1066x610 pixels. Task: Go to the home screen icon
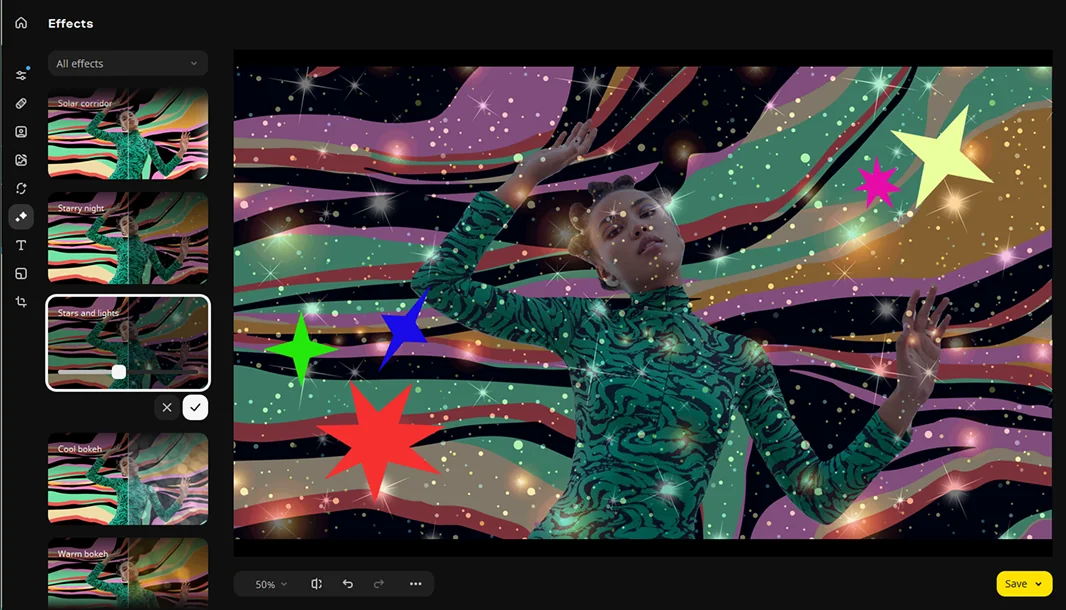[21, 23]
